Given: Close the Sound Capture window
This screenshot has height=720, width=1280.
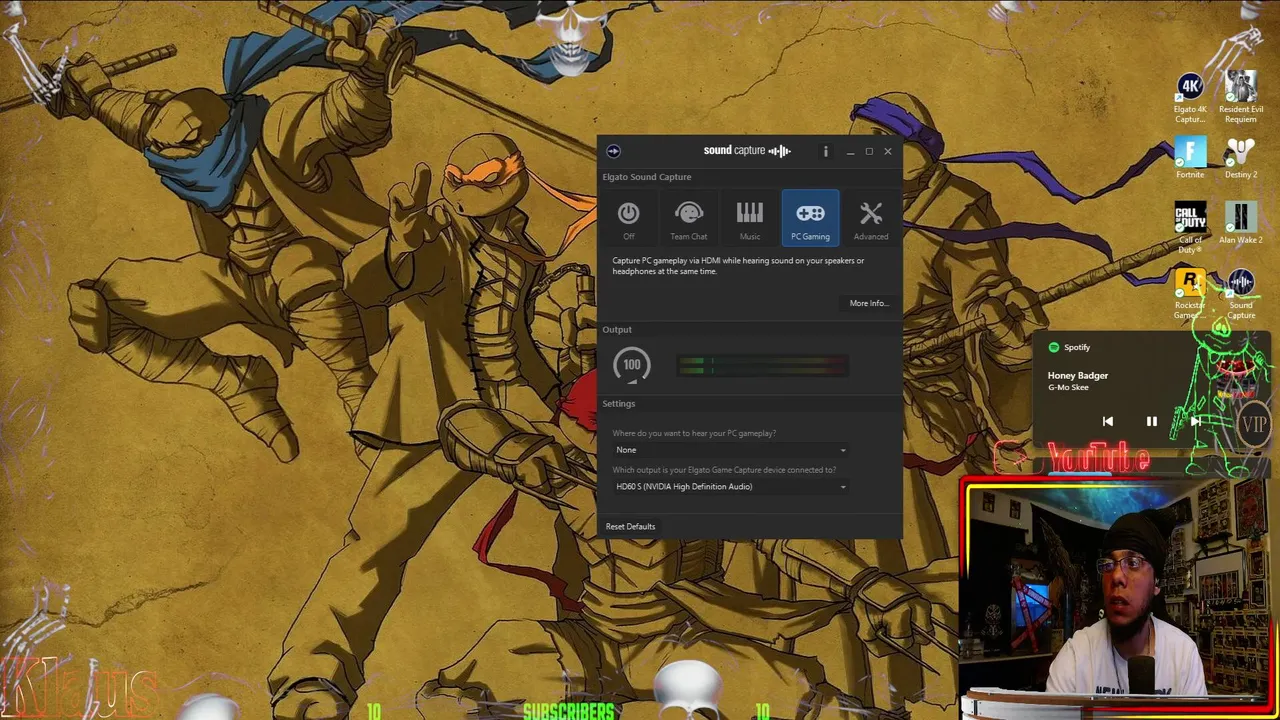Looking at the screenshot, I should (887, 151).
